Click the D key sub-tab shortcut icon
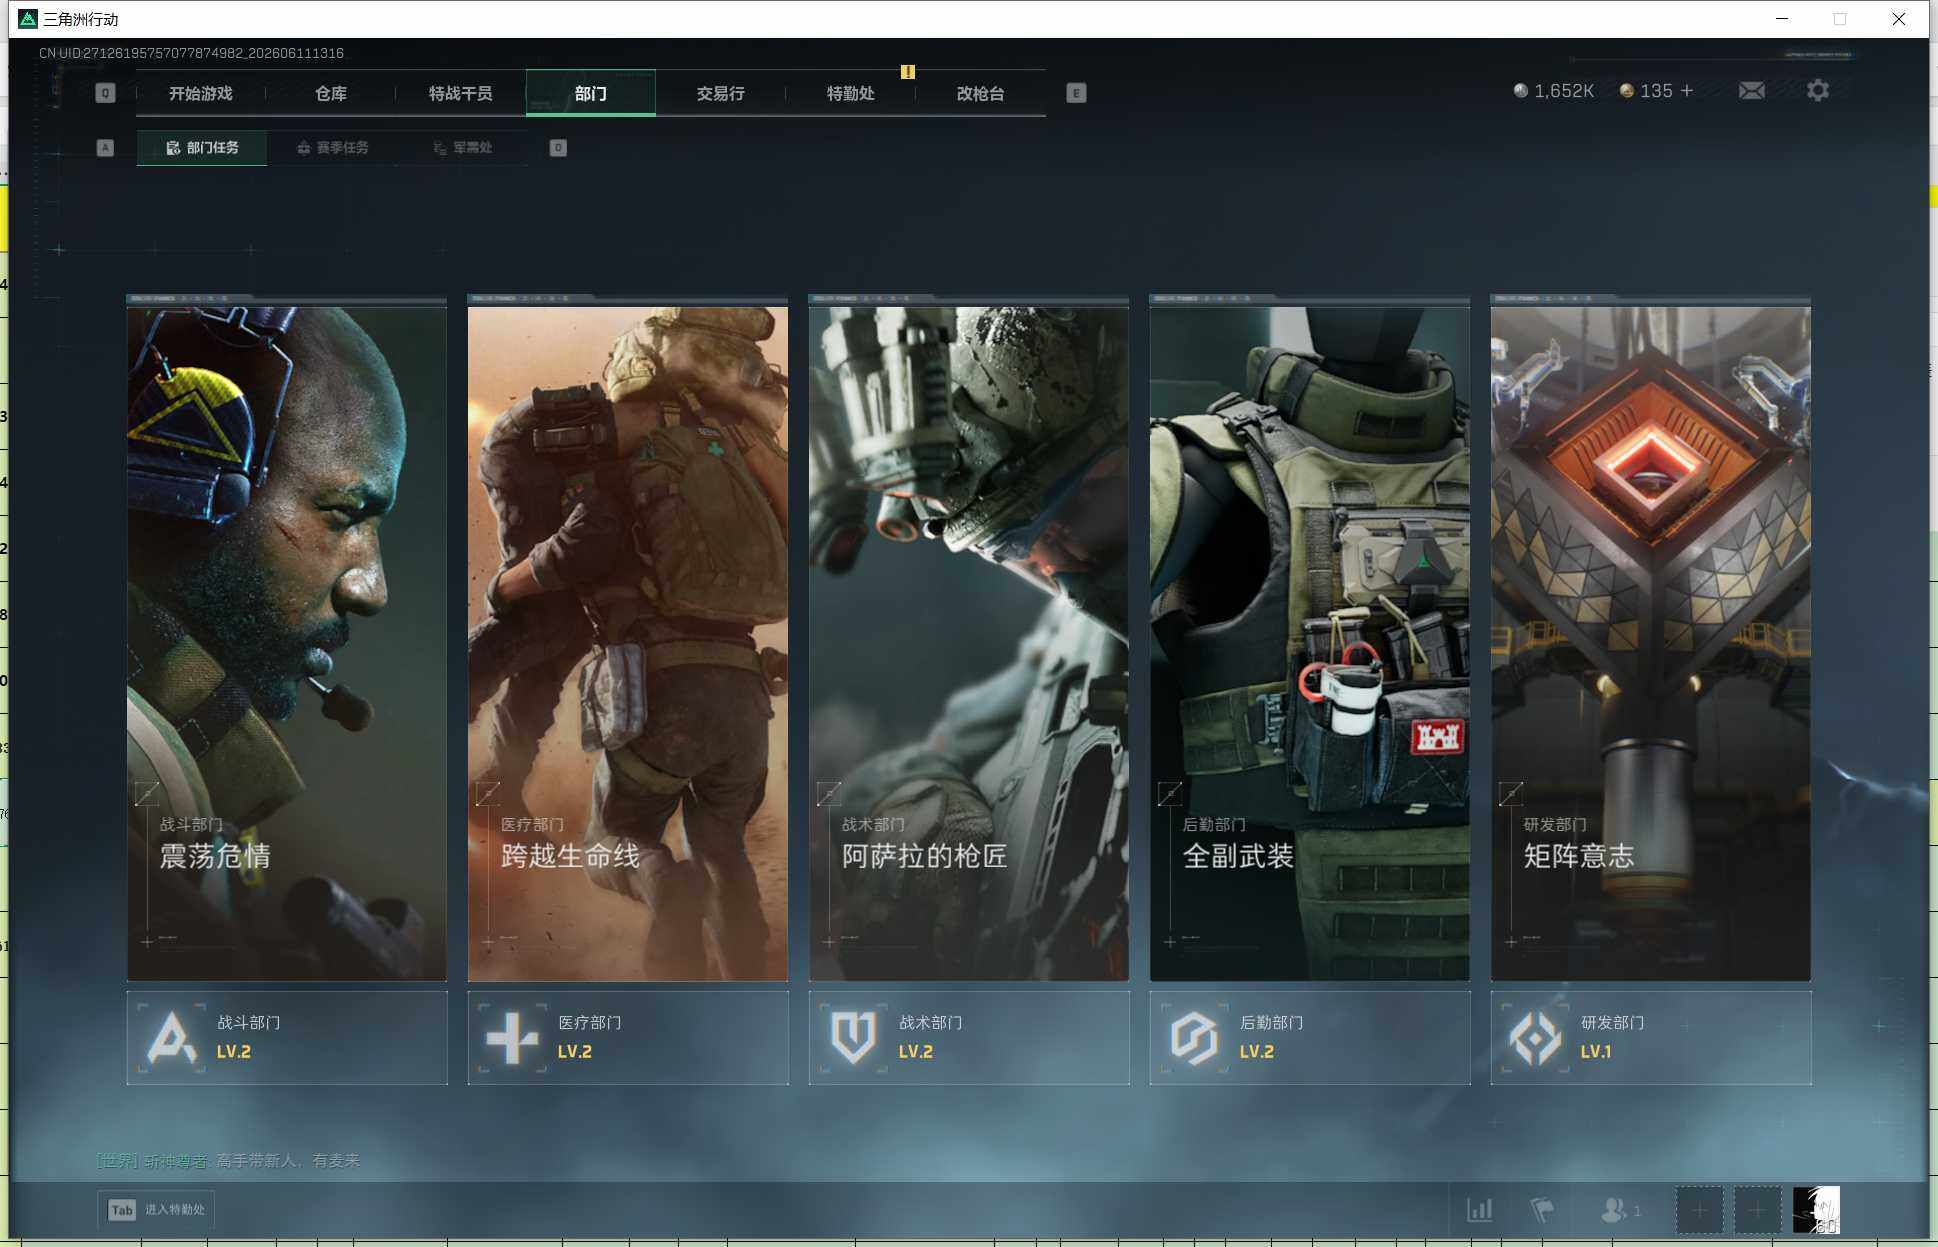Viewport: 1938px width, 1247px height. (x=558, y=148)
